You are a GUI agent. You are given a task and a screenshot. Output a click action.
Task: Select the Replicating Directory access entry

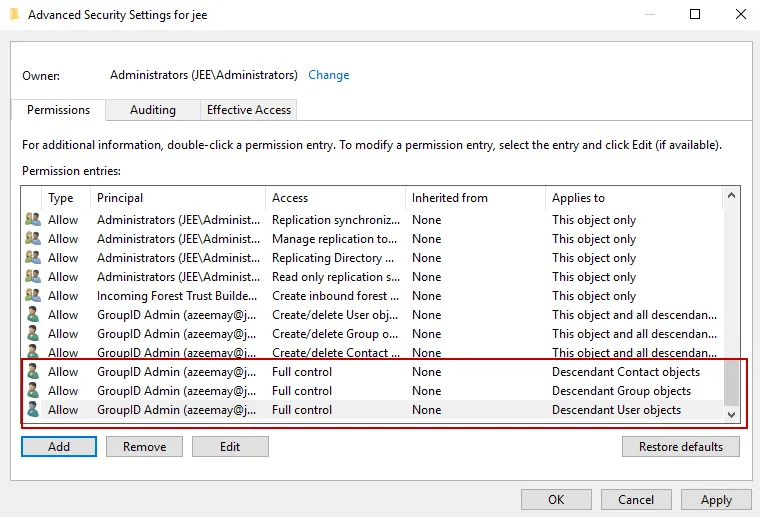point(372,257)
